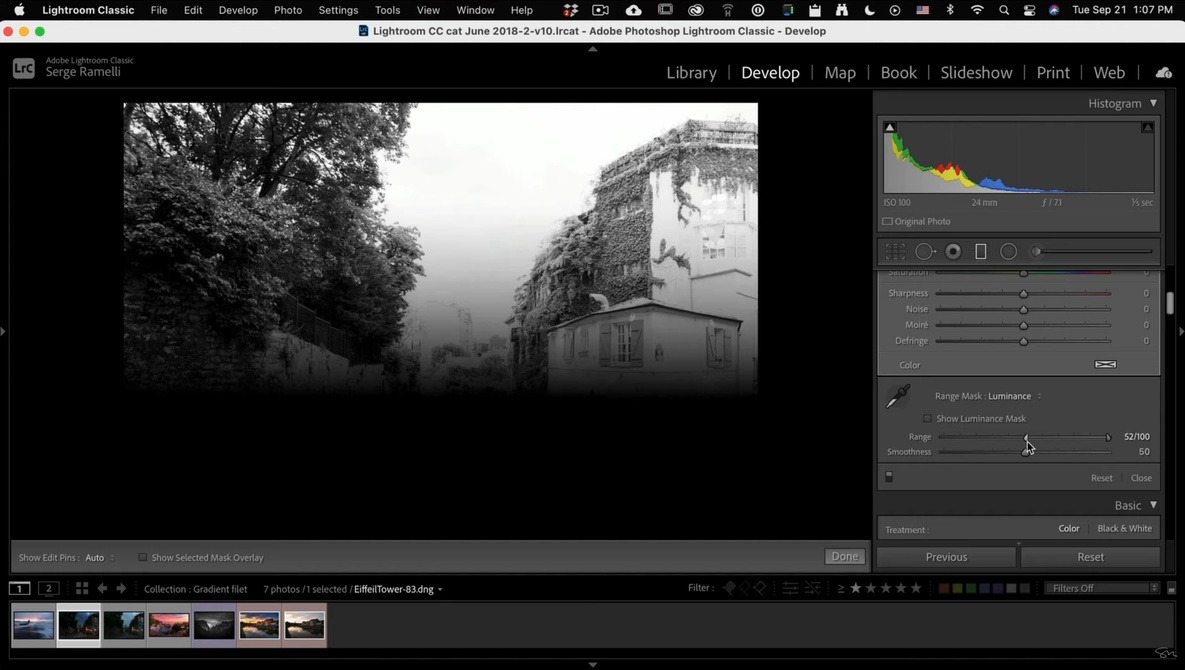This screenshot has height=670, width=1185.
Task: Open the Filters Off dropdown
Action: pyautogui.click(x=1102, y=588)
